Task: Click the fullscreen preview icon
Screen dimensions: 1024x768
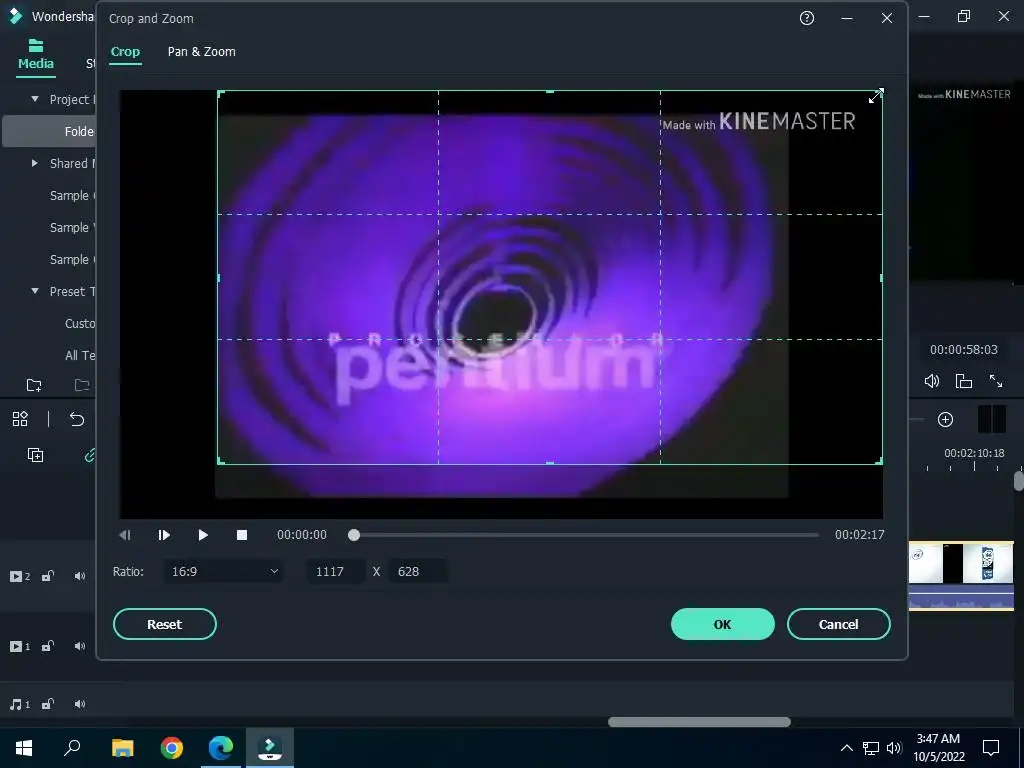Action: pyautogui.click(x=996, y=381)
